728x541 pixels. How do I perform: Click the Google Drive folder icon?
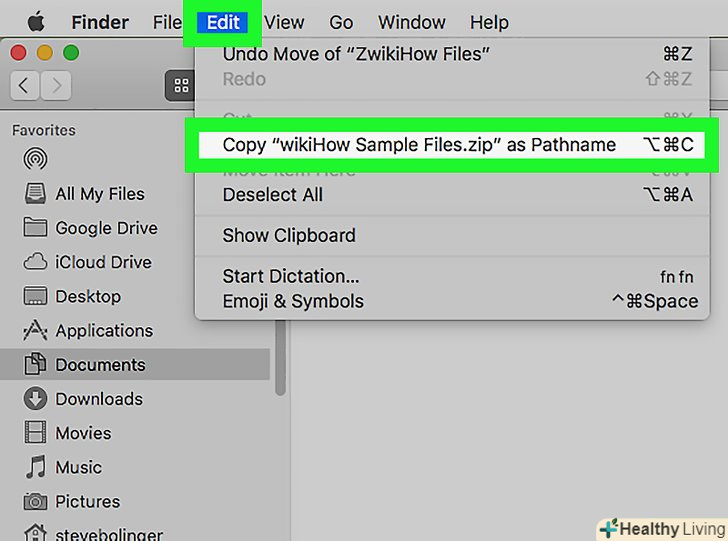pos(35,228)
